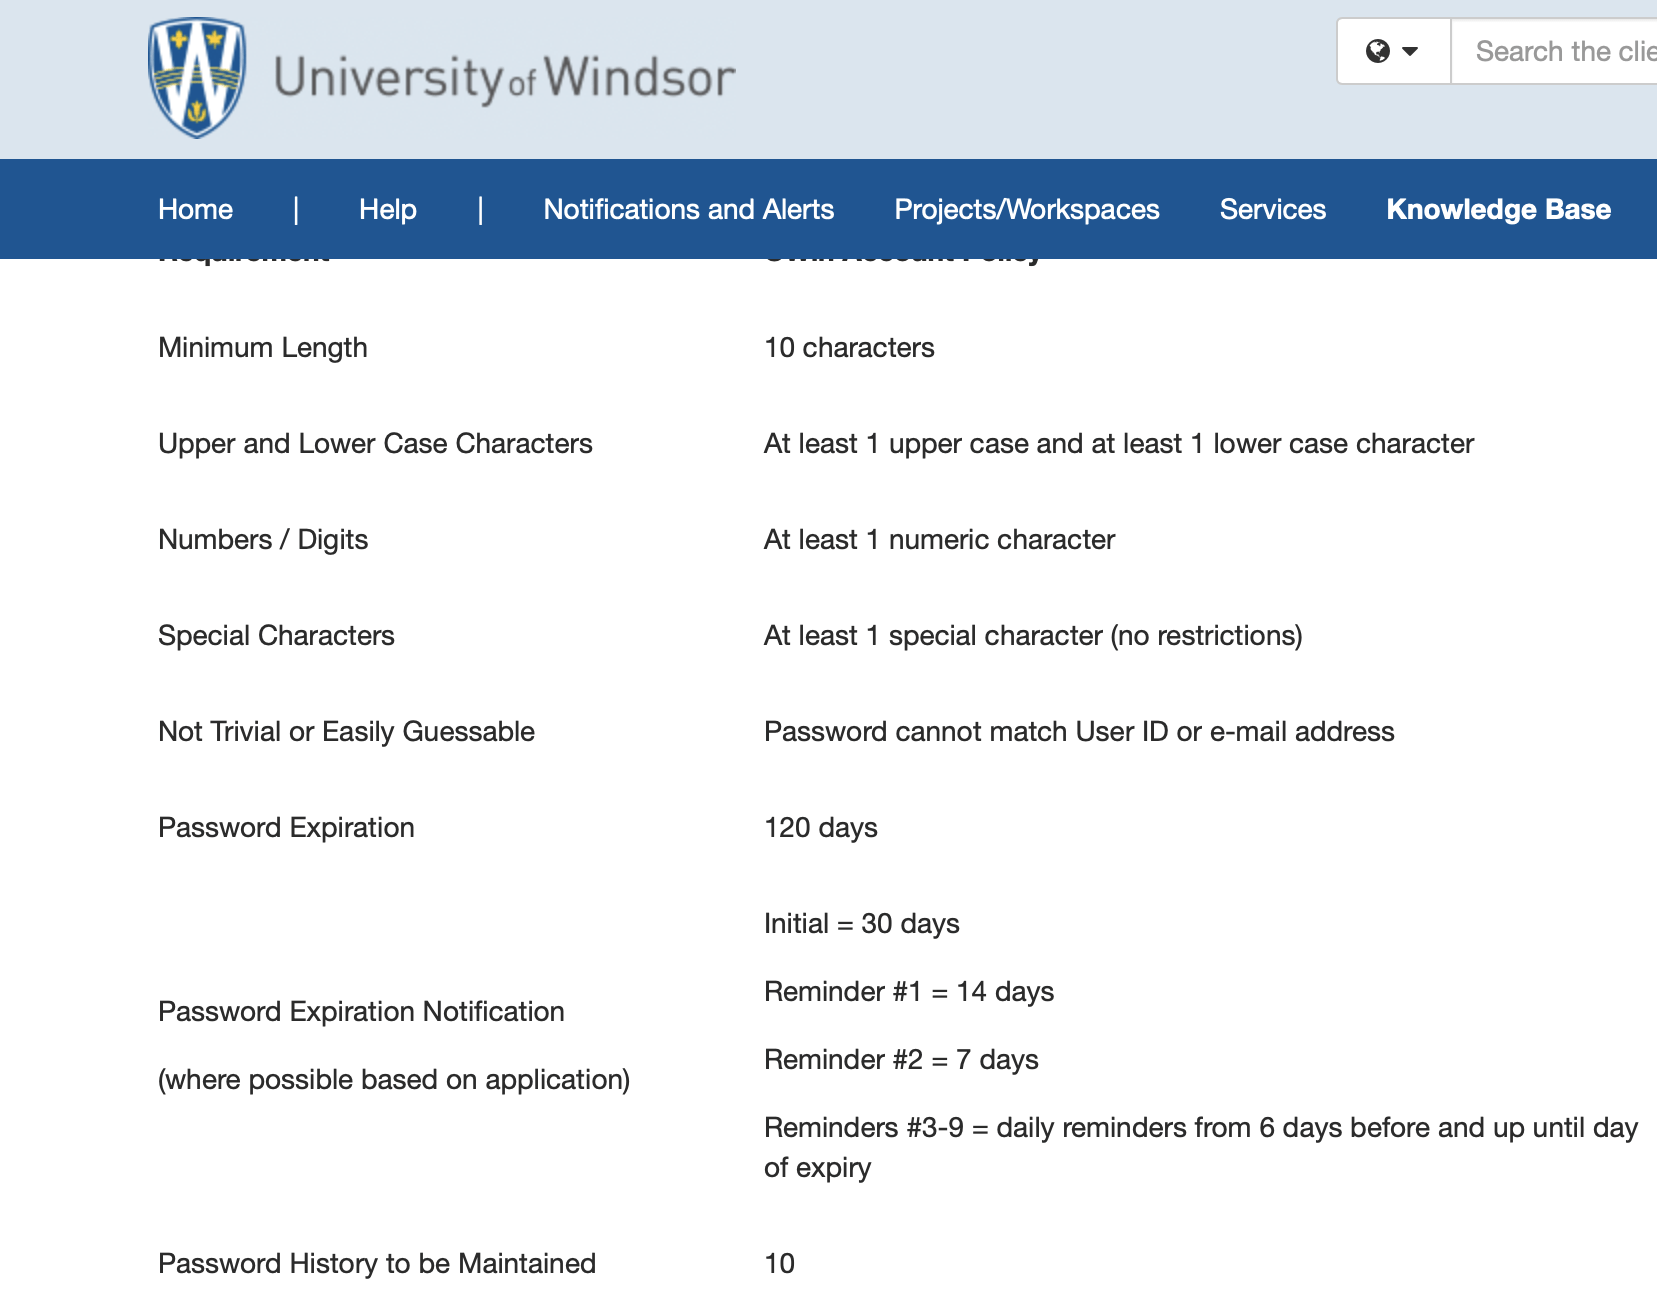Expand the dropdown caret beside the globe

tap(1410, 51)
